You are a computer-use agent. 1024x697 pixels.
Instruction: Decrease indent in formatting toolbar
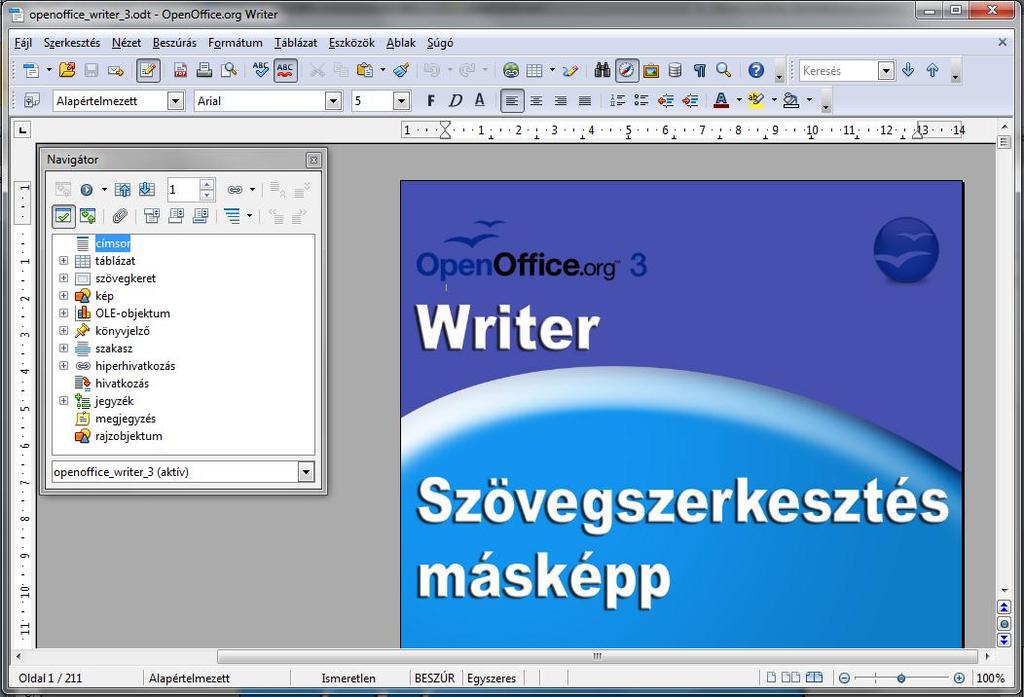click(665, 101)
